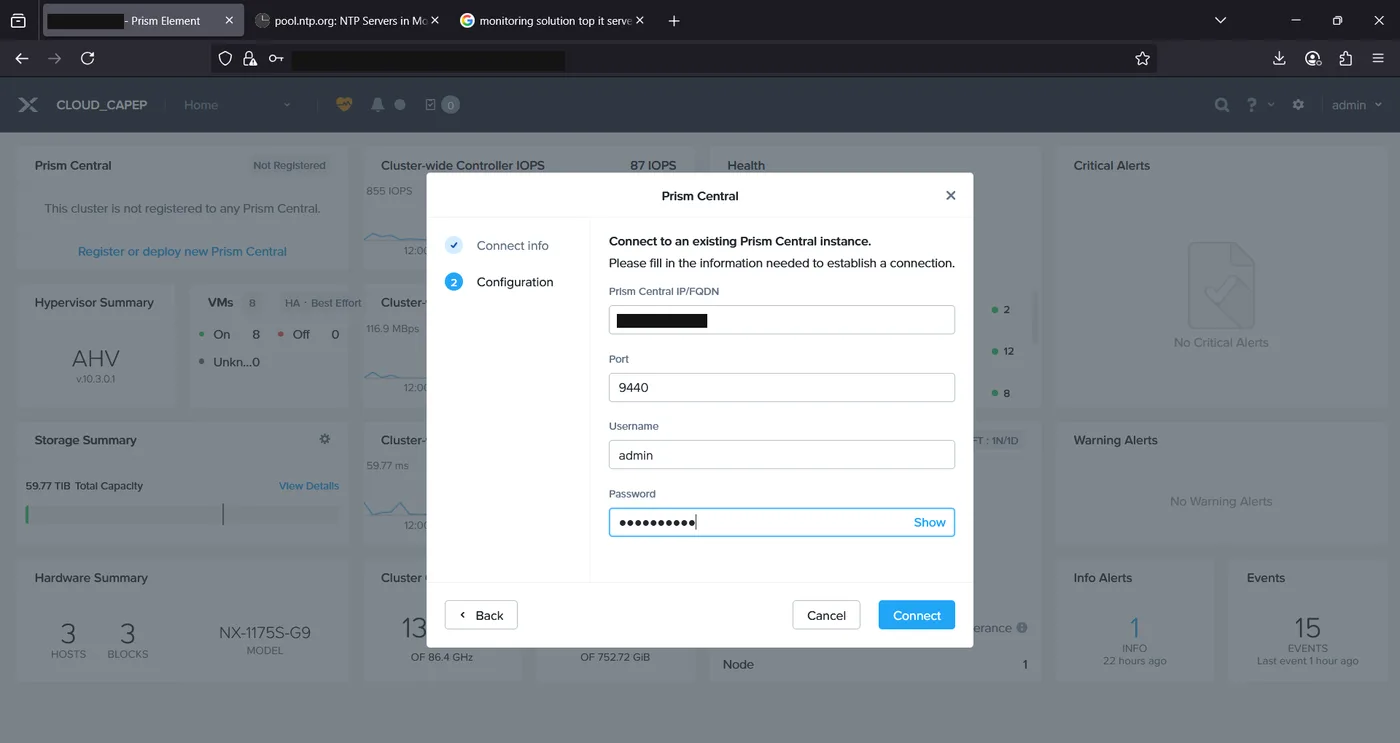Go back to the previous page
Viewport: 1400px width, 743px height.
pyautogui.click(x=22, y=58)
